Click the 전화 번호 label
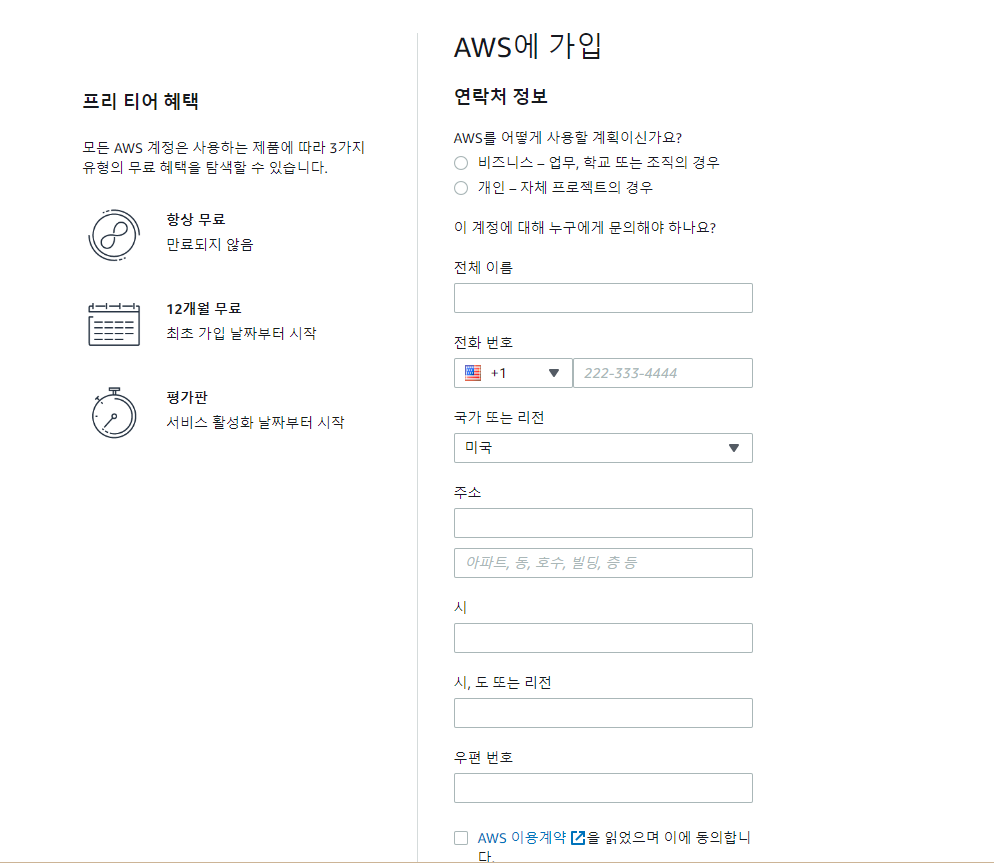Screen dimensions: 994x863 pos(483,342)
